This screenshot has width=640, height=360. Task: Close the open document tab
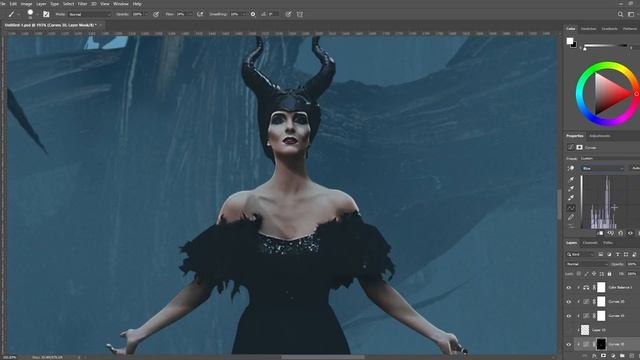101,25
